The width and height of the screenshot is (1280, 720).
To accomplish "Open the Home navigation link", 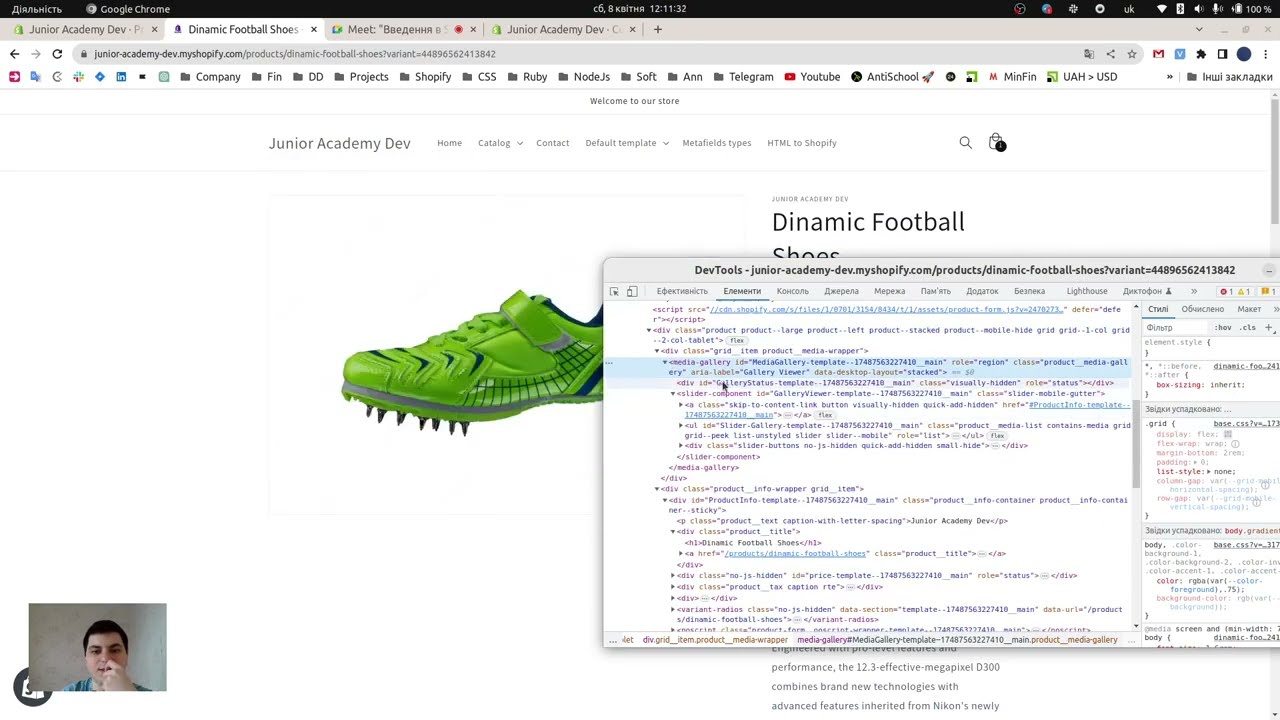I will (449, 143).
